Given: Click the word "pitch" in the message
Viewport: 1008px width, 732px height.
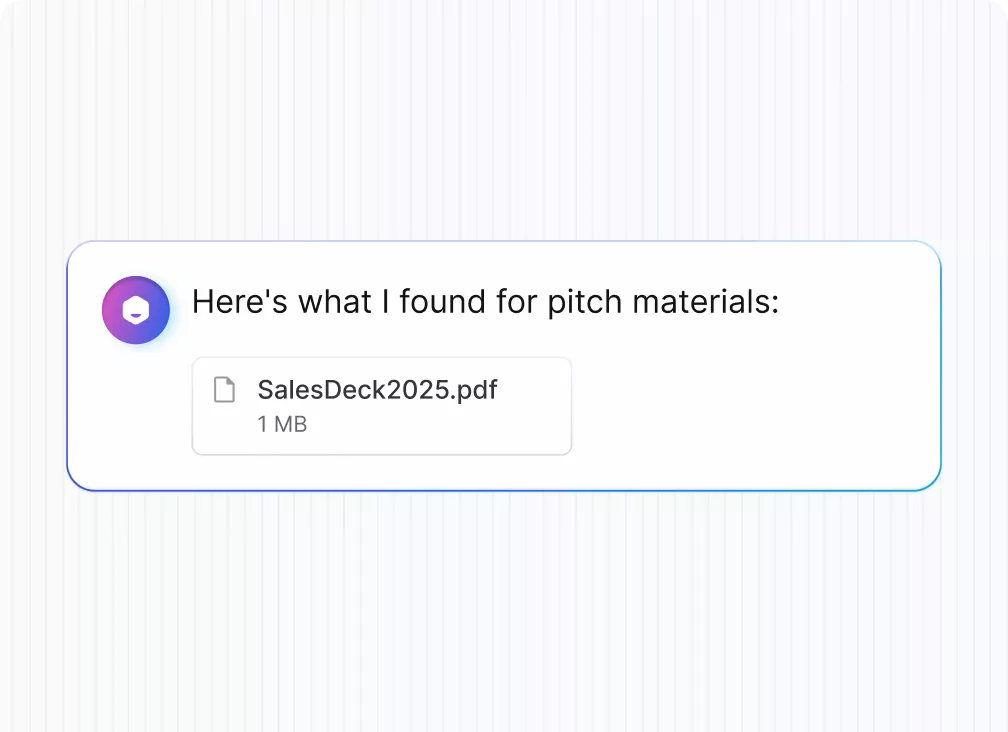Looking at the screenshot, I should tap(585, 302).
